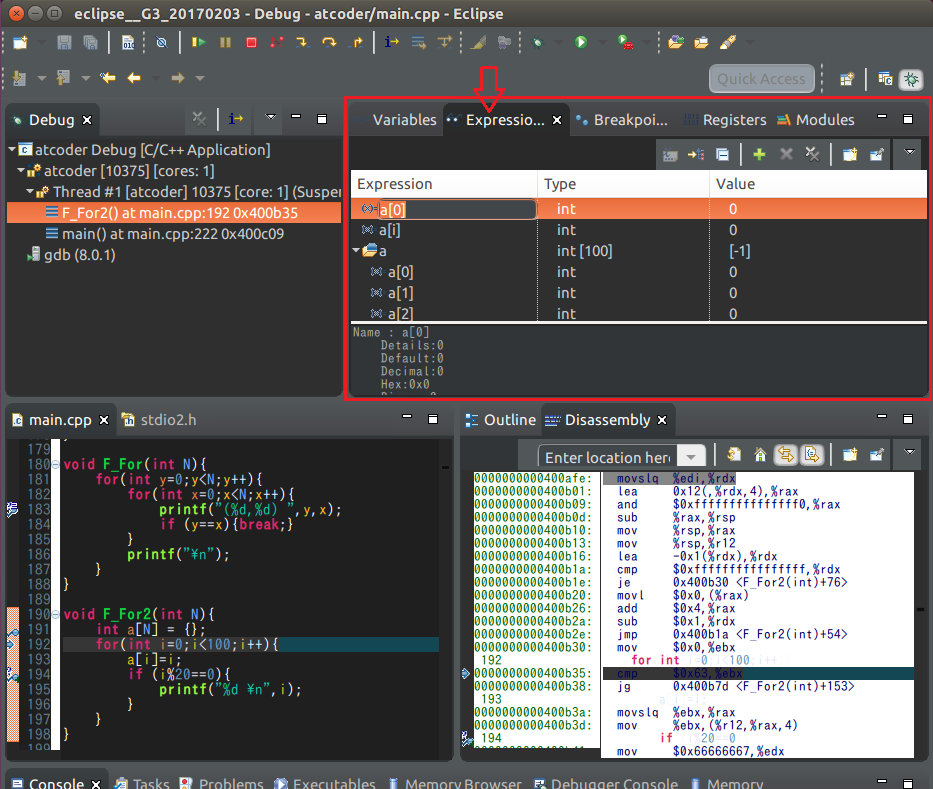The image size is (933, 789).
Task: Remove all expressions in the Expressions view
Action: tap(812, 154)
